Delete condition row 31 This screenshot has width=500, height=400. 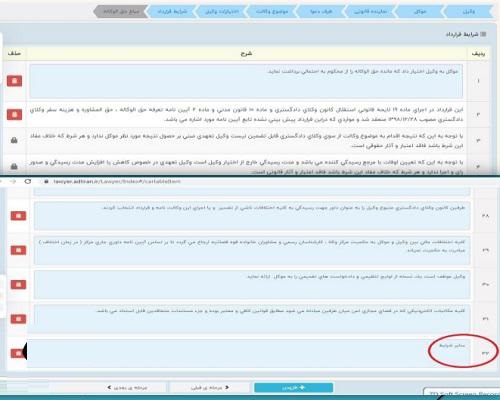[18, 319]
